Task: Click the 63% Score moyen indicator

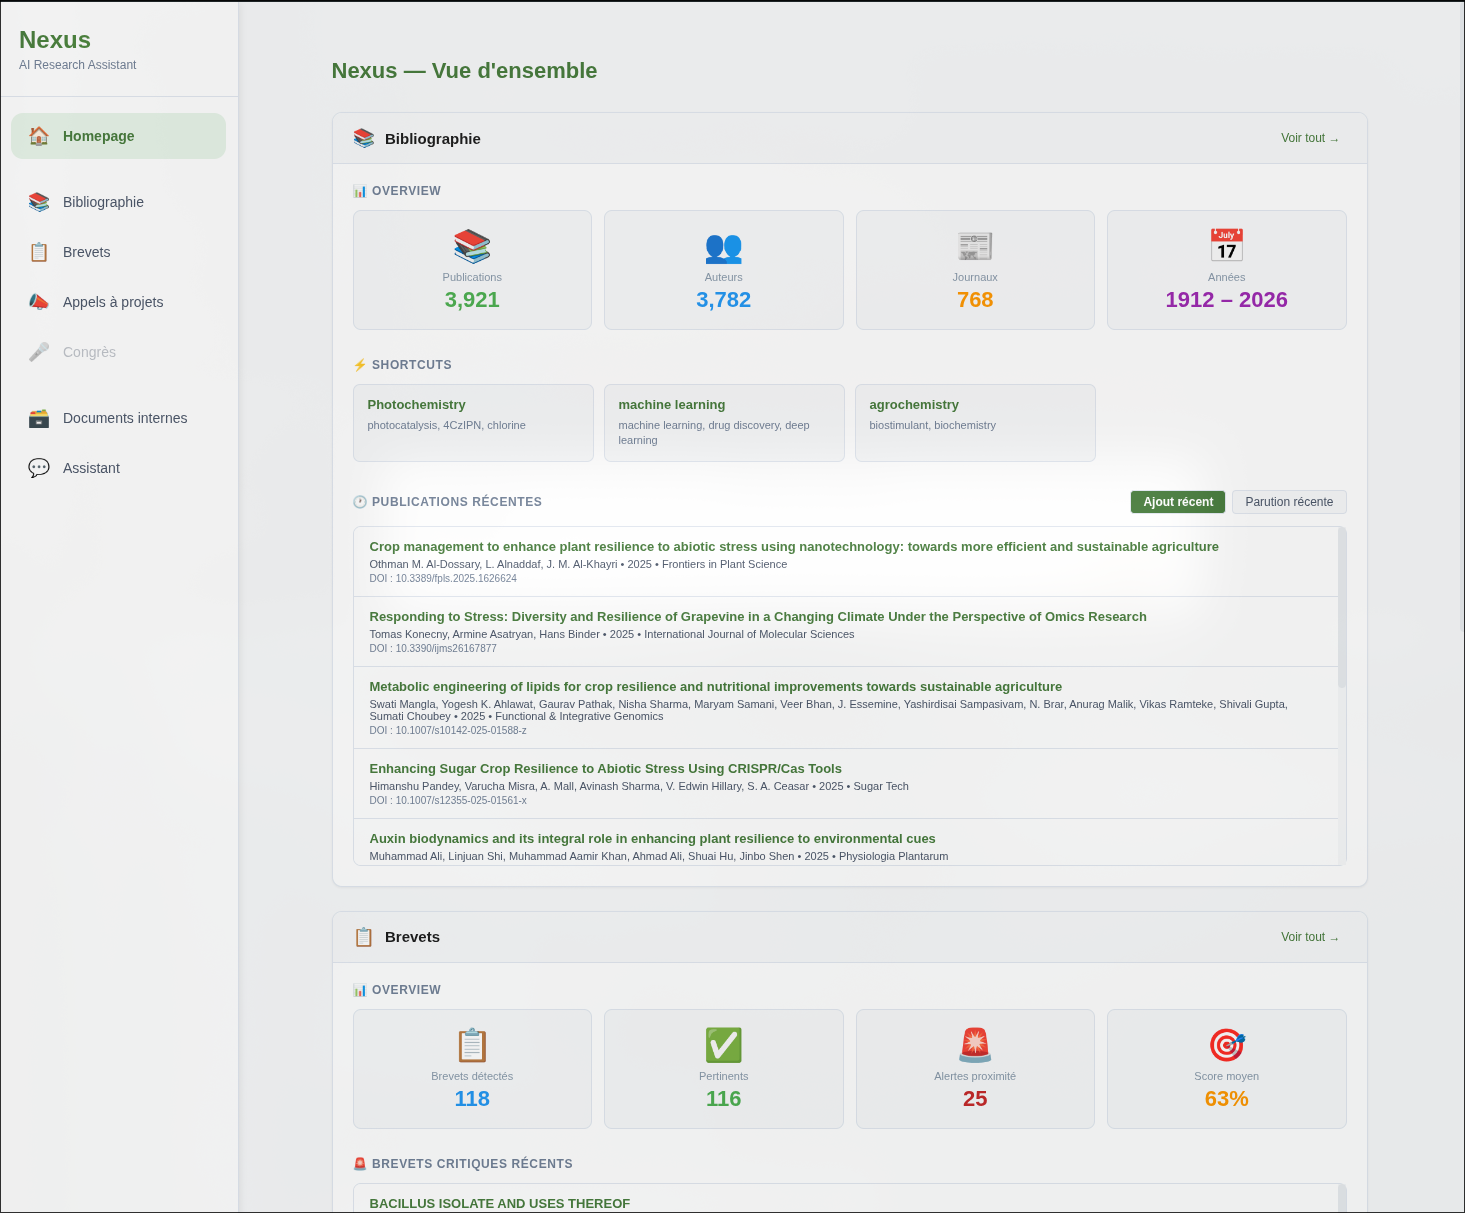Action: pyautogui.click(x=1226, y=1068)
